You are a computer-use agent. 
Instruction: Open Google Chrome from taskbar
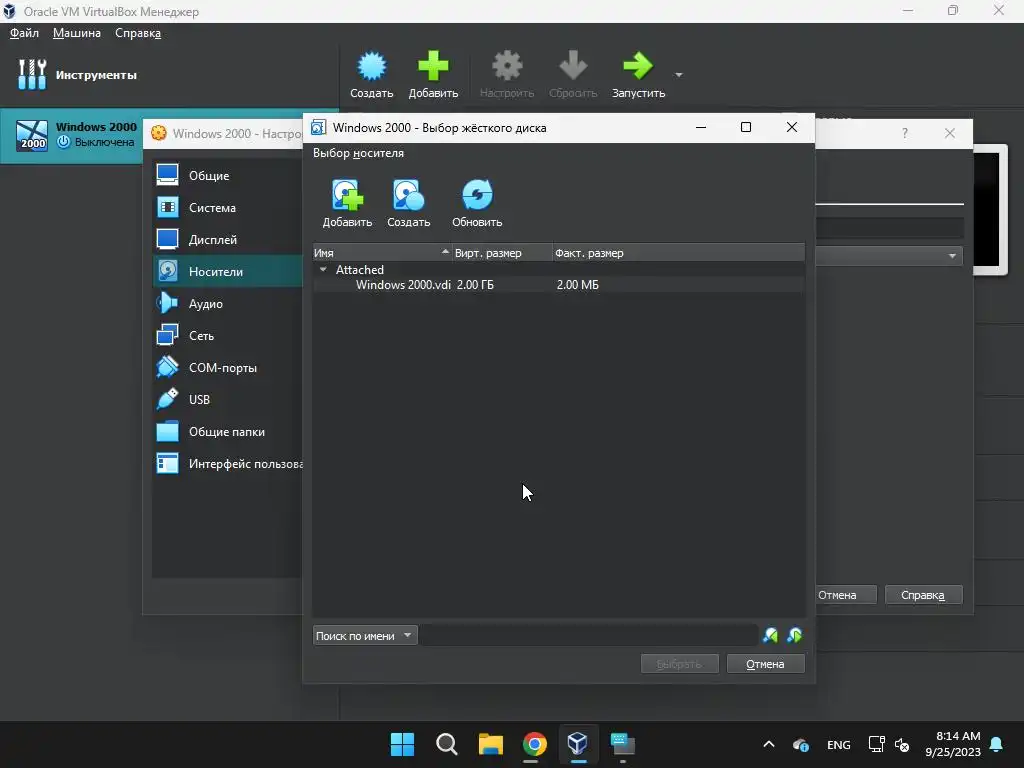pyautogui.click(x=534, y=744)
